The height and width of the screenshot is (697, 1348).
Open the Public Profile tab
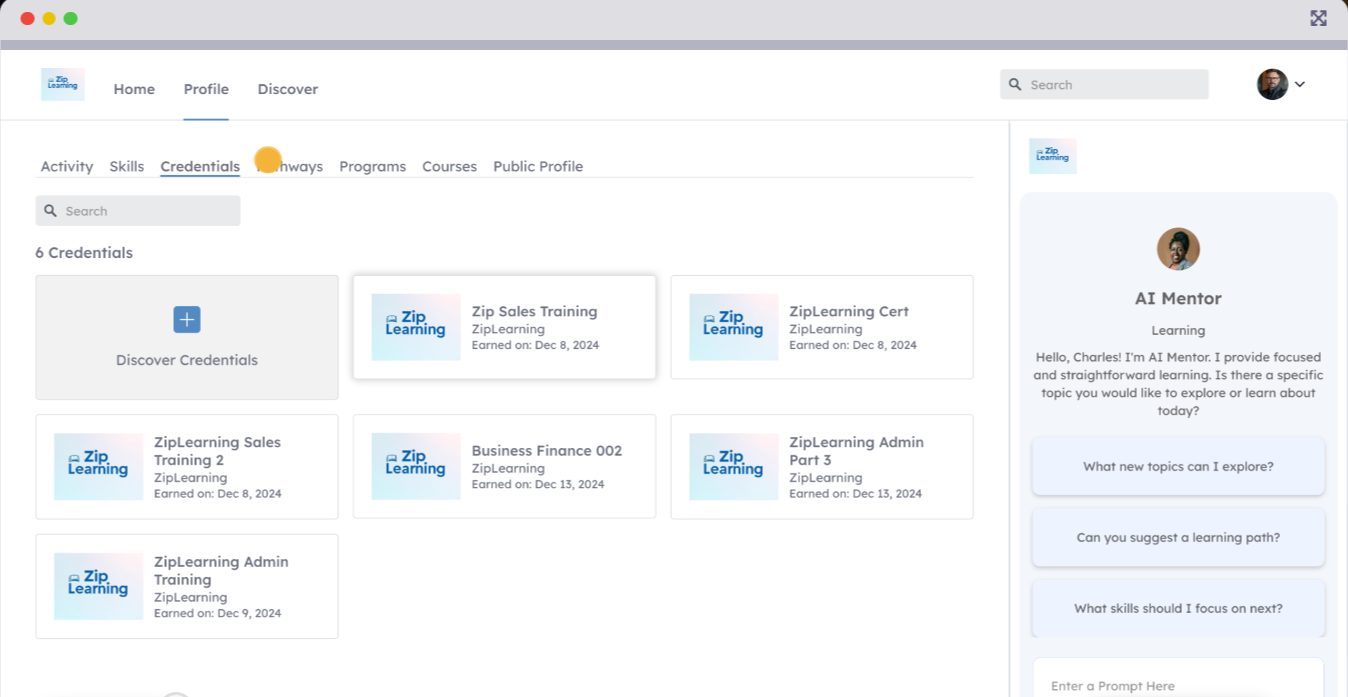point(538,166)
